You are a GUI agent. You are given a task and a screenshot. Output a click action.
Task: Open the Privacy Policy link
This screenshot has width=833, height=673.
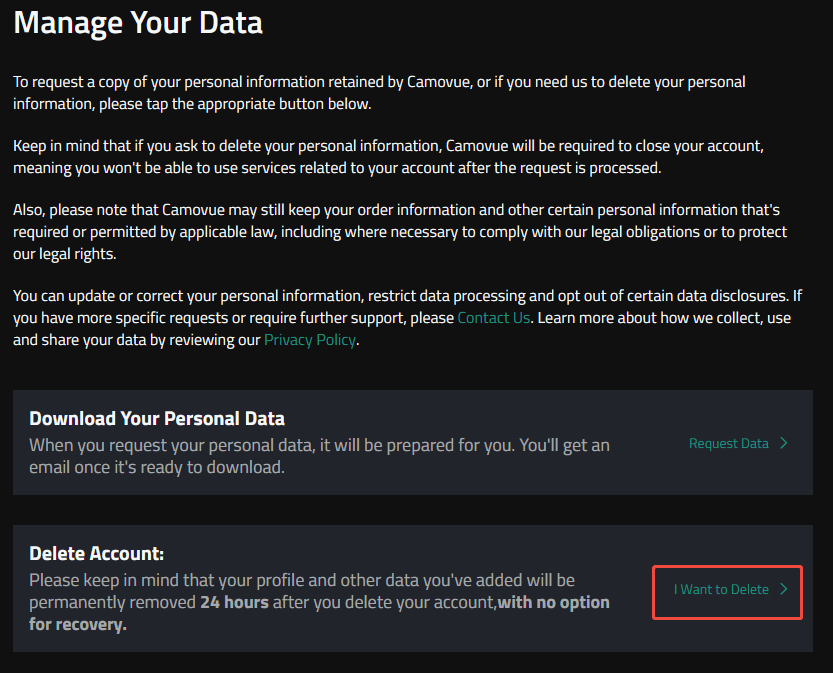pyautogui.click(x=310, y=340)
